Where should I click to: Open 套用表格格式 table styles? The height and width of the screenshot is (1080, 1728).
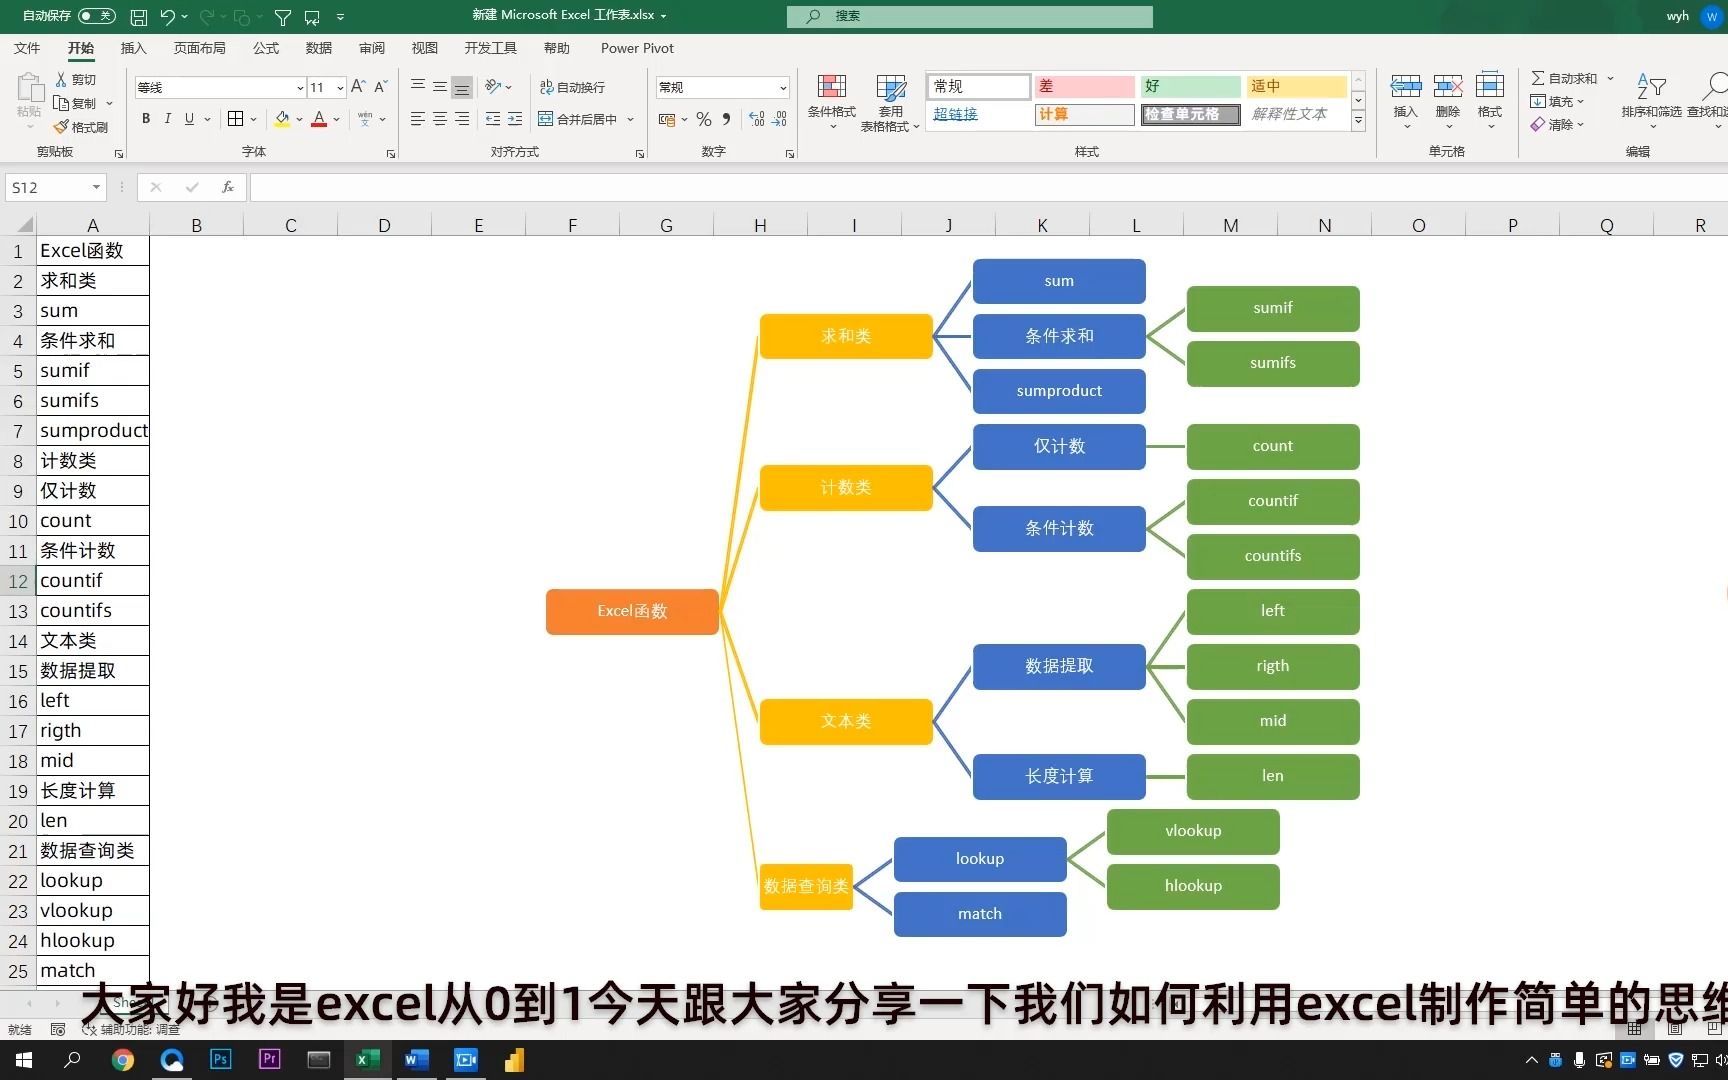890,102
